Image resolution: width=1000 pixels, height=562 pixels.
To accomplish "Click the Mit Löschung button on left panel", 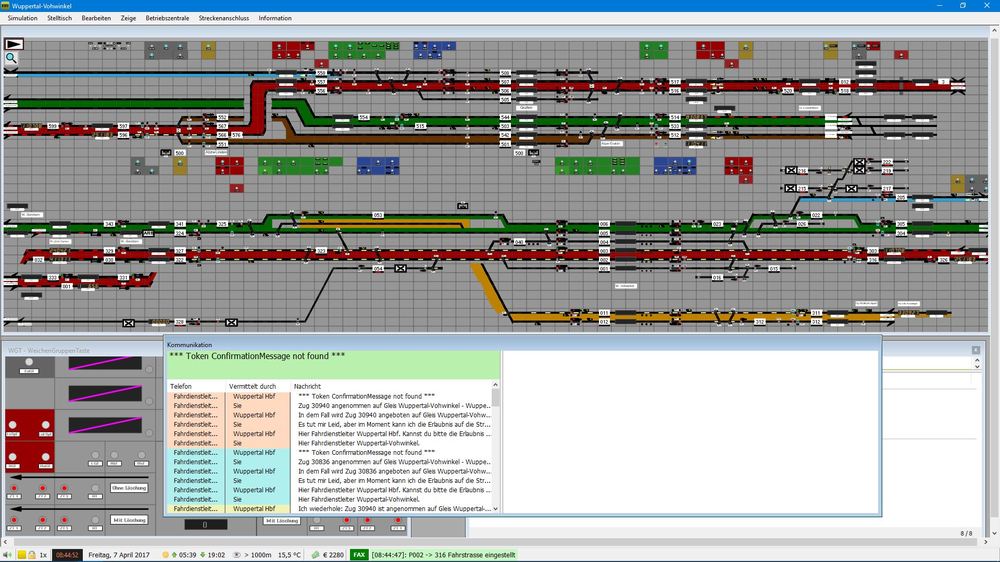I will (x=129, y=520).
